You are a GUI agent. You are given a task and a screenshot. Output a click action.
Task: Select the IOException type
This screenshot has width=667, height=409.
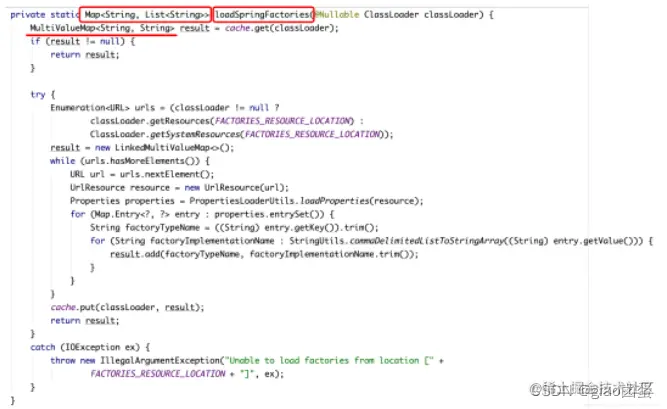[x=93, y=347]
